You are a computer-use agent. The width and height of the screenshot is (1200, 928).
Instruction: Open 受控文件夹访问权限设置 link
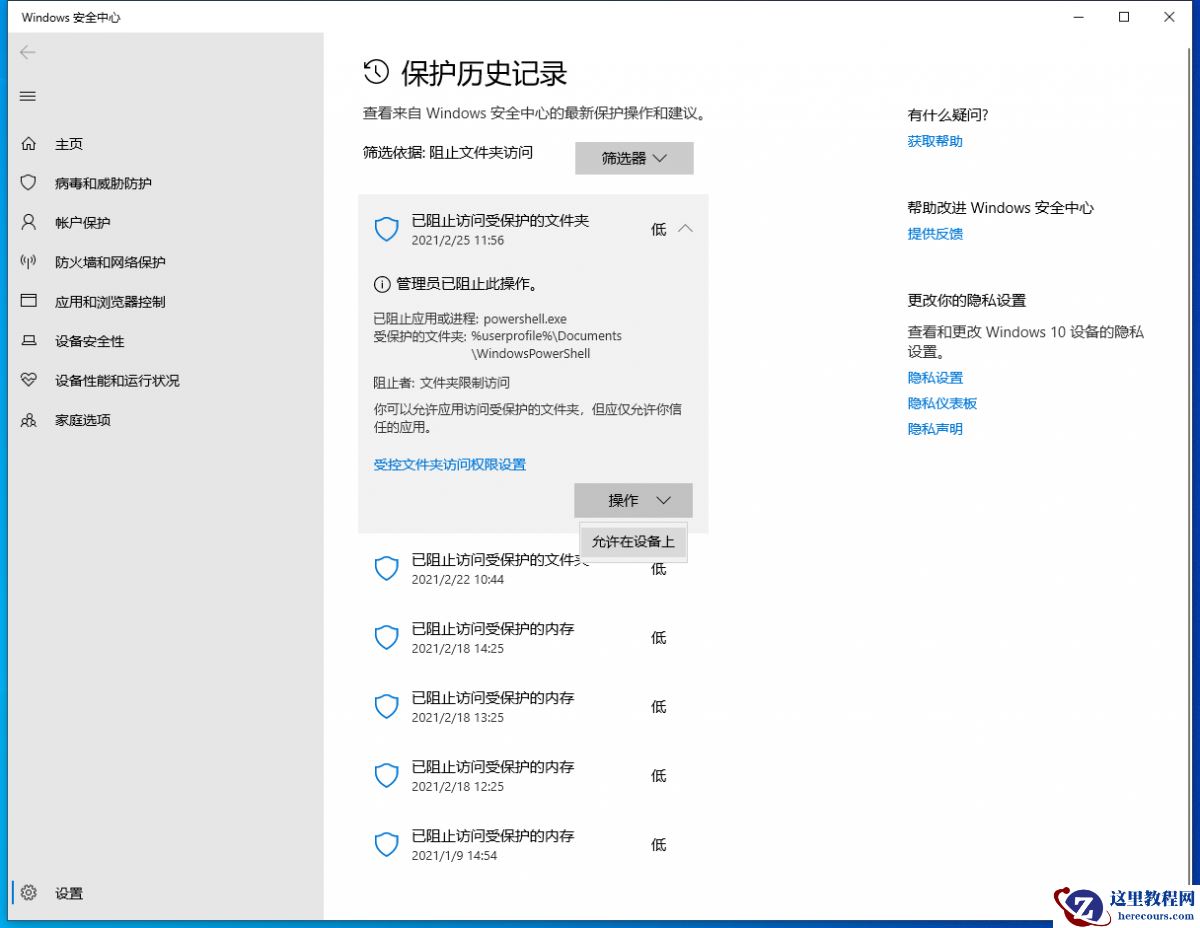(x=448, y=464)
